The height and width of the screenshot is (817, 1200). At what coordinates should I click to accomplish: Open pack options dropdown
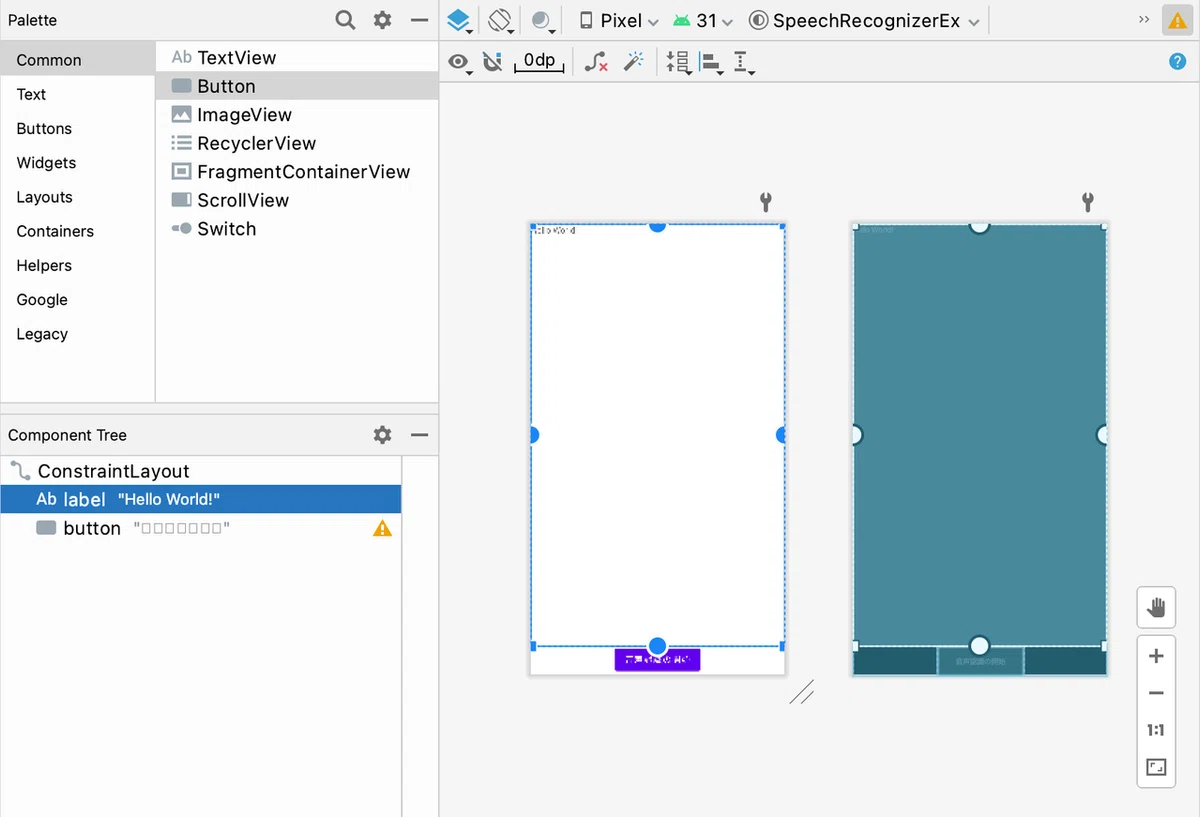click(679, 63)
